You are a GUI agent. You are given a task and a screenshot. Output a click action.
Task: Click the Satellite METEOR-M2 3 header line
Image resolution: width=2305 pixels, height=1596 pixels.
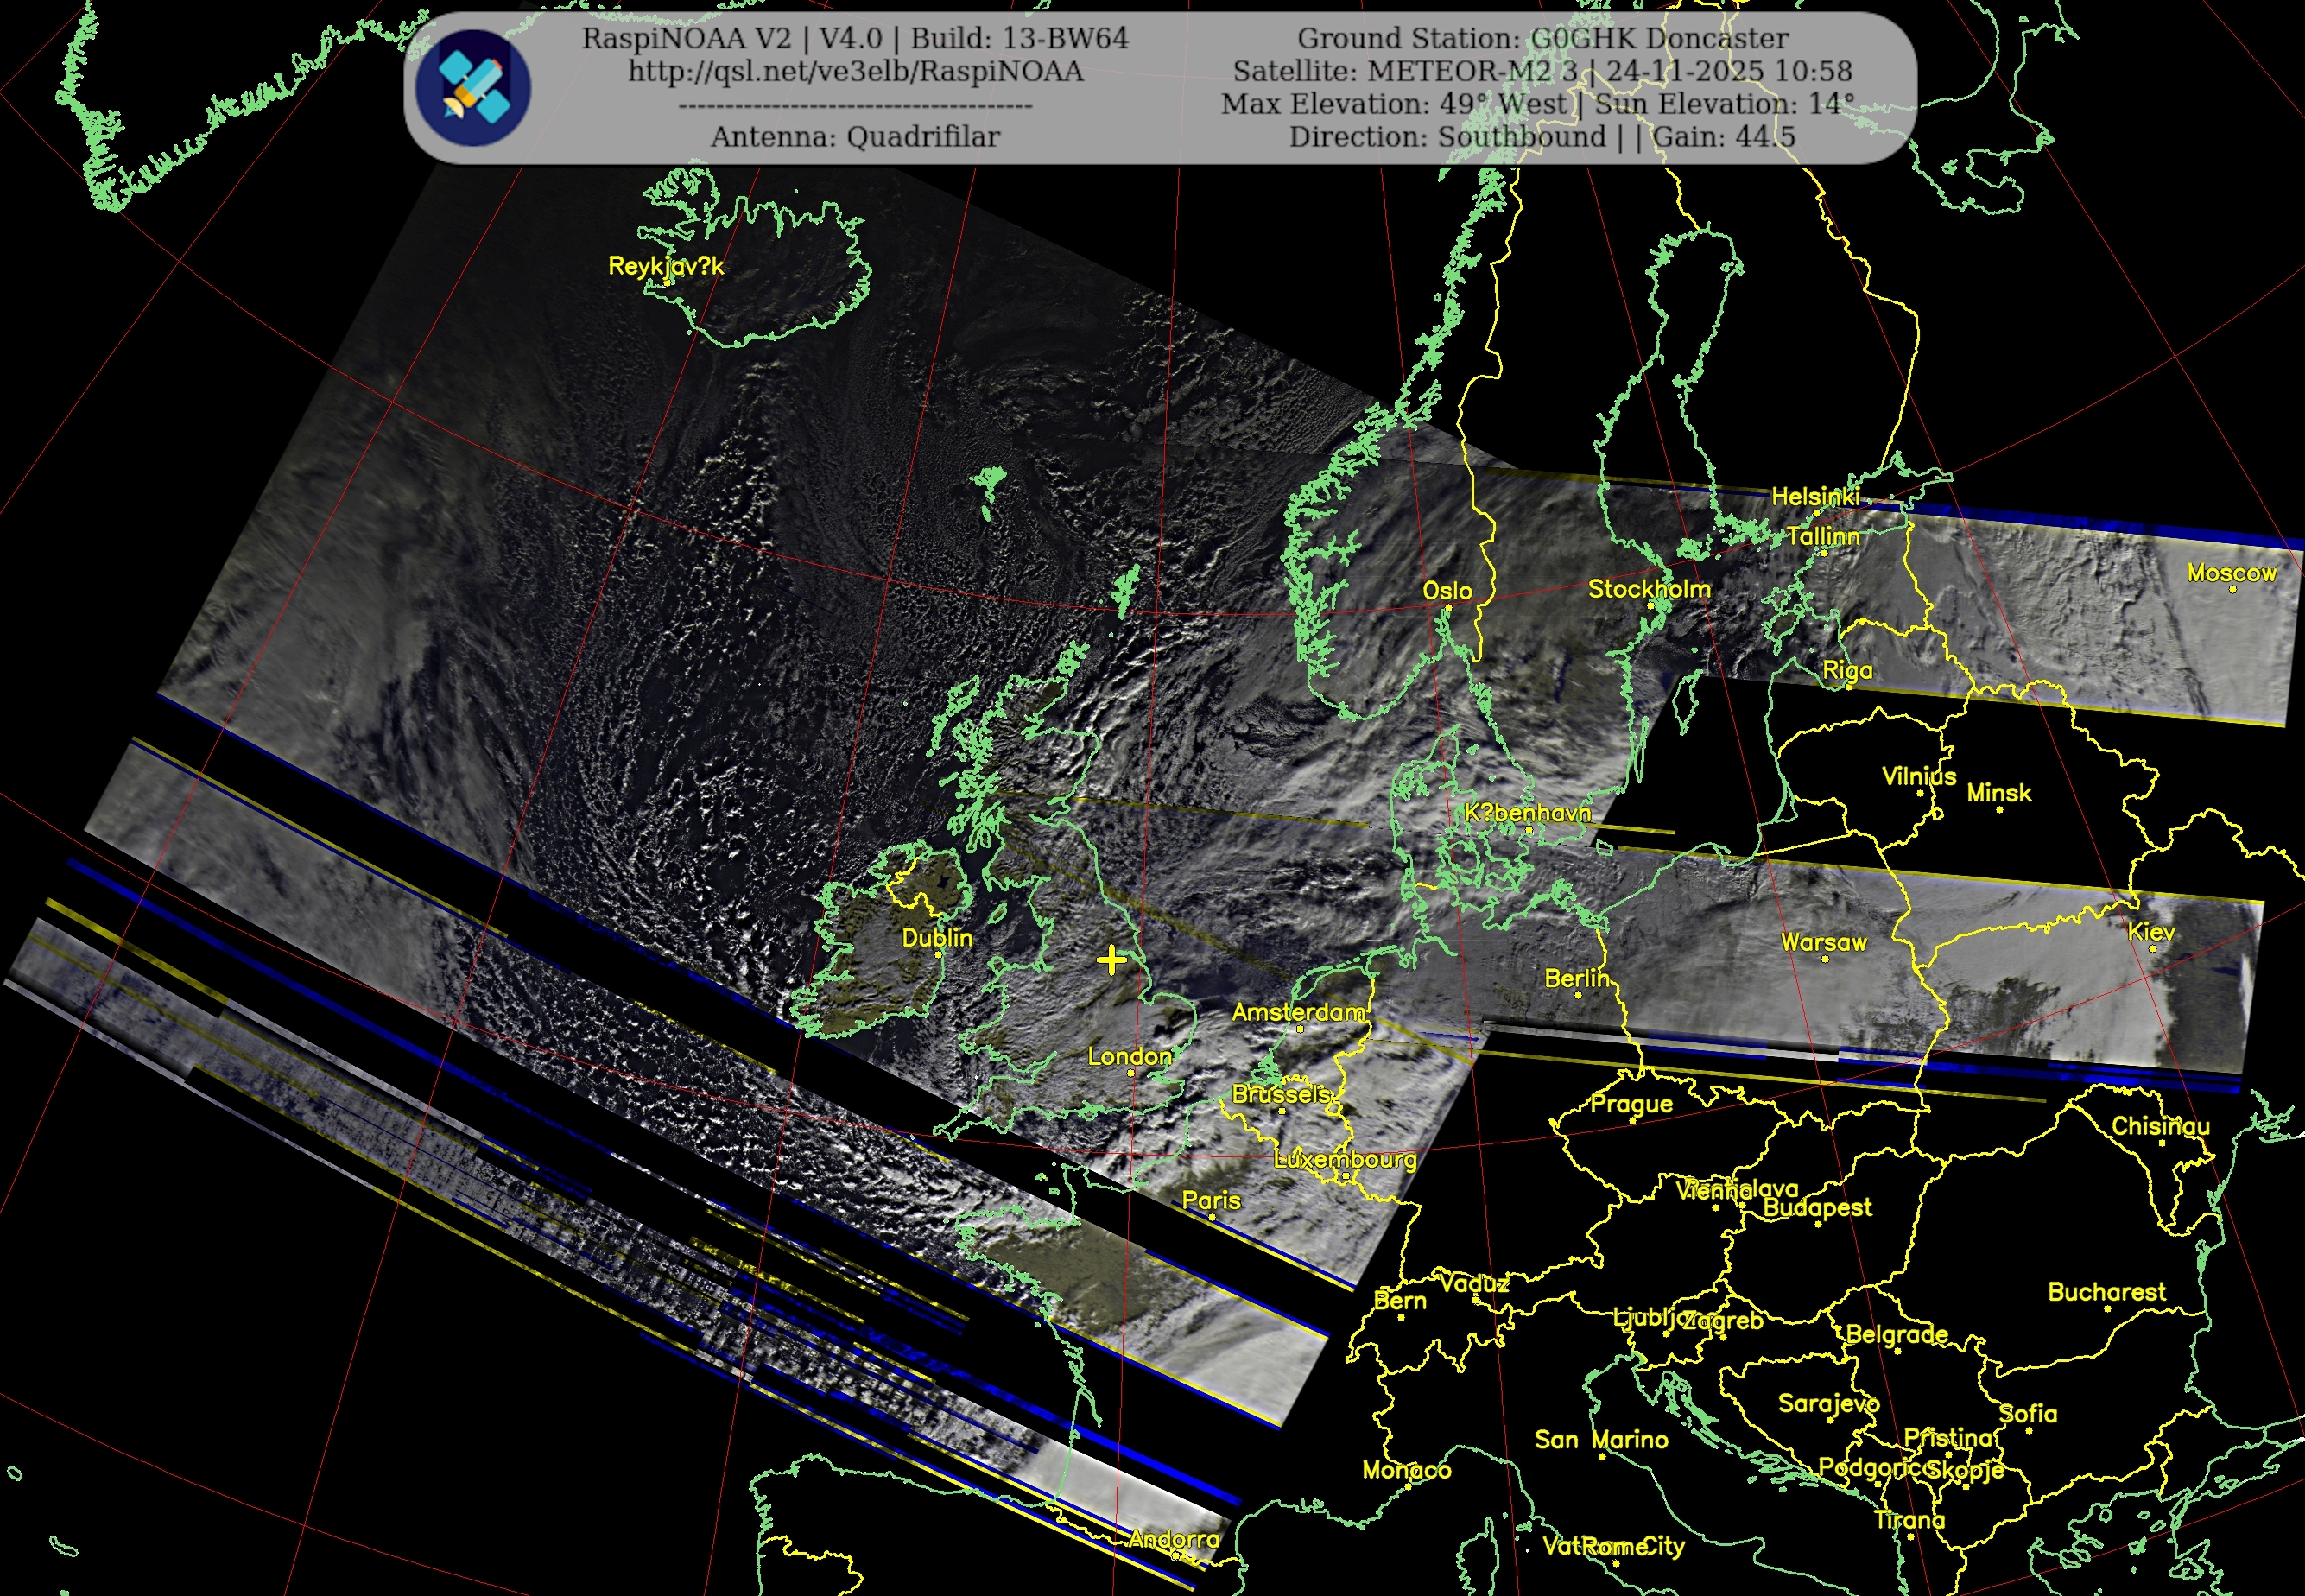[x=1542, y=72]
